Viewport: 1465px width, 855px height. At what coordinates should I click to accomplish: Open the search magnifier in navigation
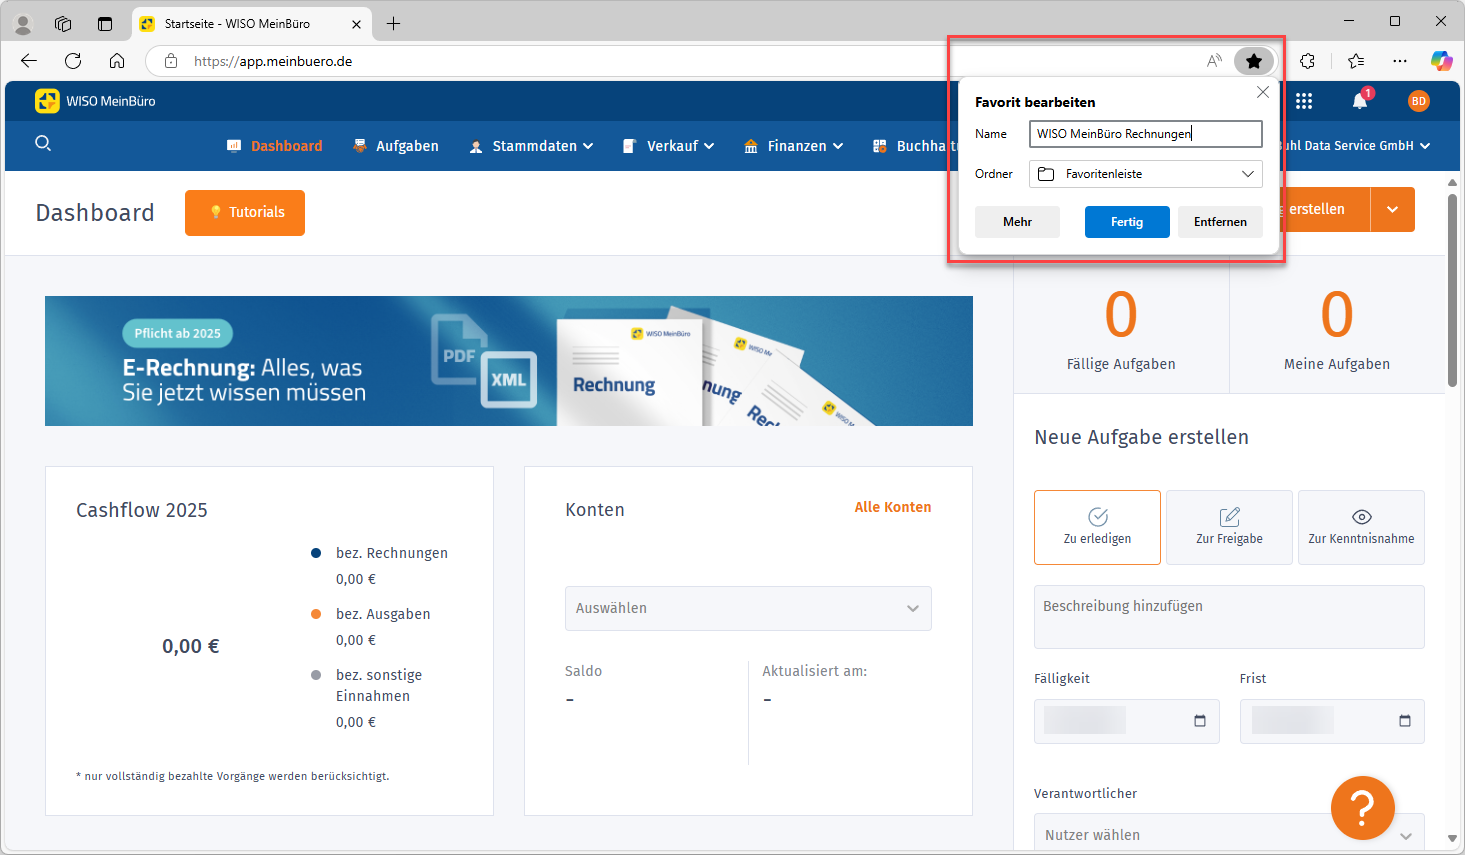tap(43, 143)
